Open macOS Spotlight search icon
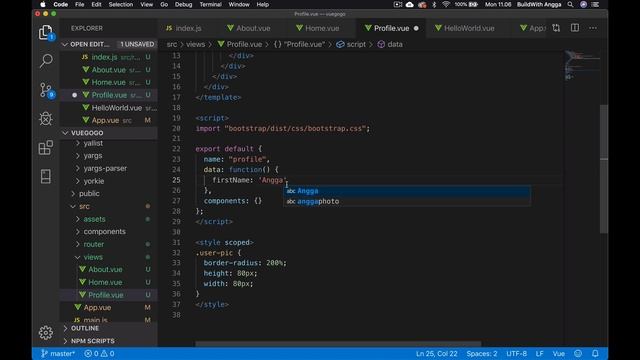This screenshot has height=360, width=640. click(570, 4)
